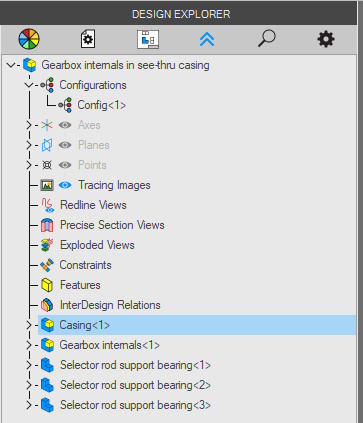The height and width of the screenshot is (423, 363).
Task: Click the Points icon
Action: [47, 165]
